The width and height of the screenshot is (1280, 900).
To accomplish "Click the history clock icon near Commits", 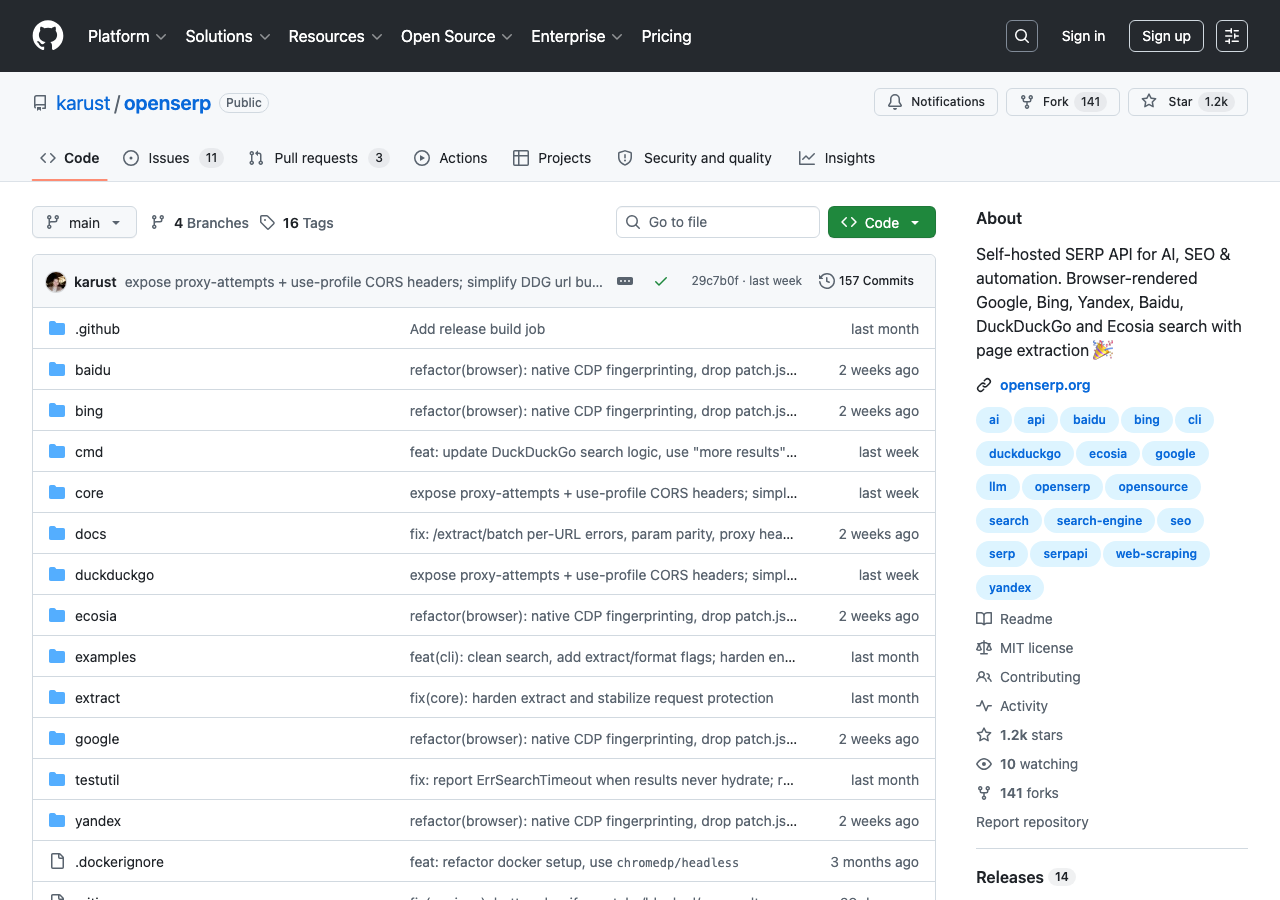I will tap(827, 281).
